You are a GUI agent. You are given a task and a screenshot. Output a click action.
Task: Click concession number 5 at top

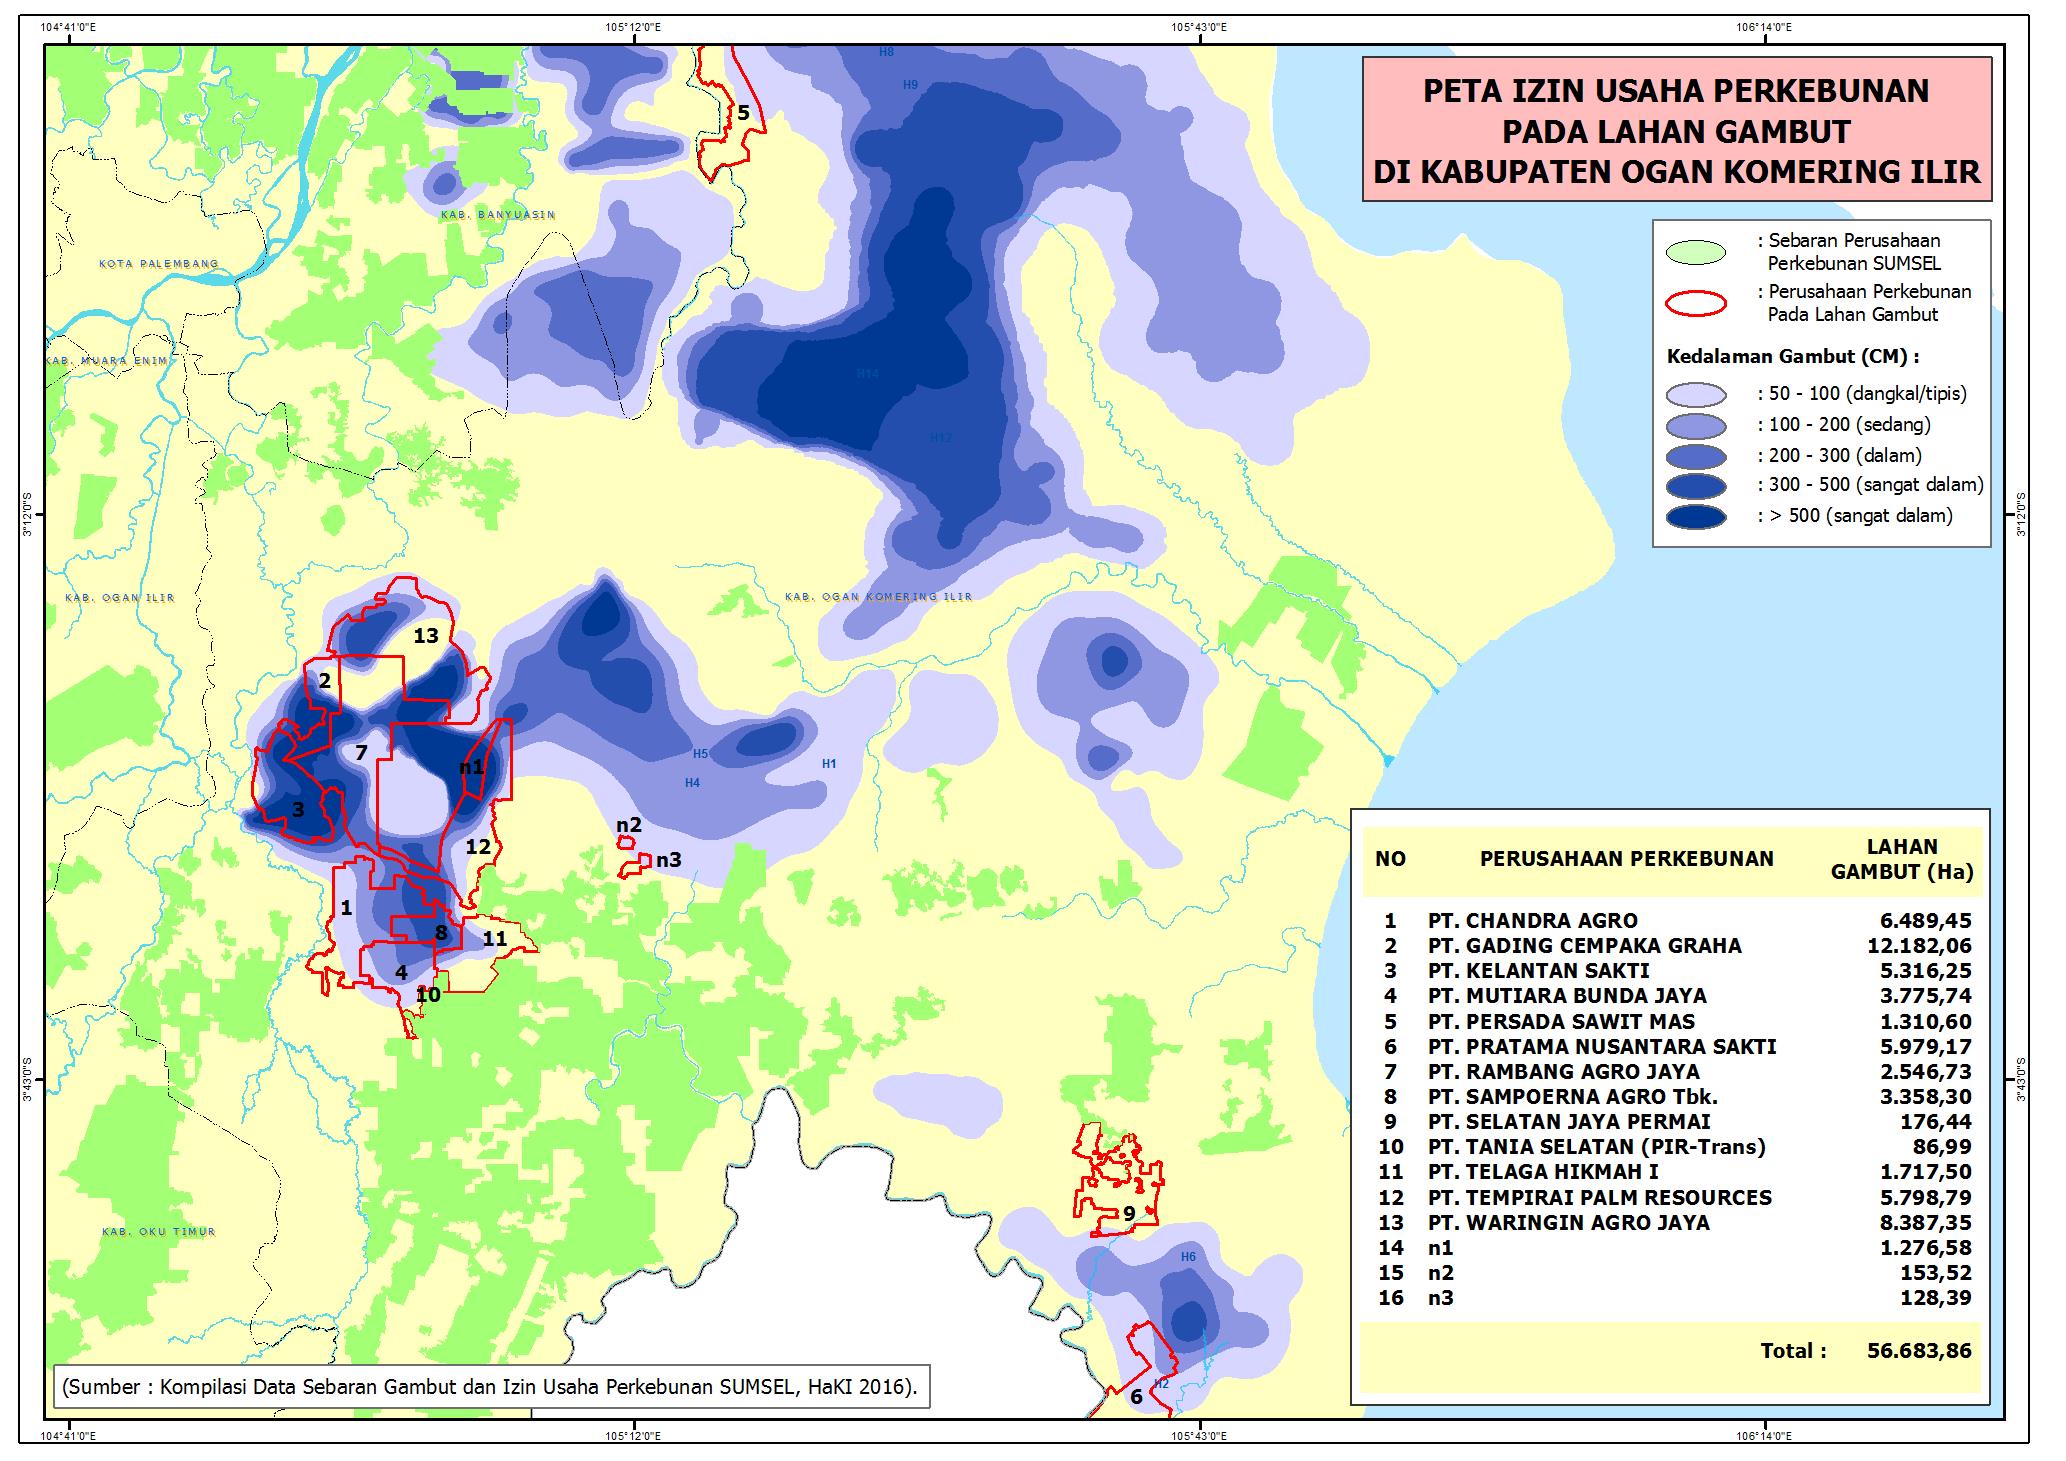[x=743, y=113]
